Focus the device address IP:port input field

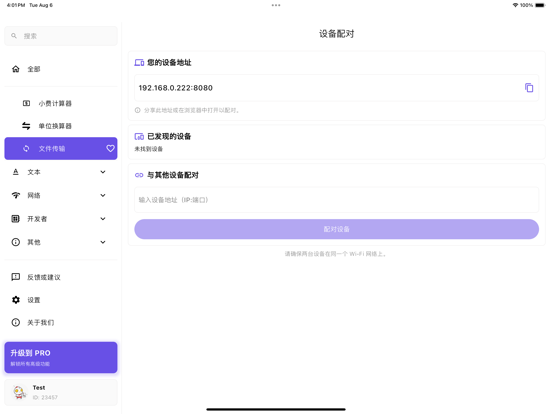click(337, 200)
